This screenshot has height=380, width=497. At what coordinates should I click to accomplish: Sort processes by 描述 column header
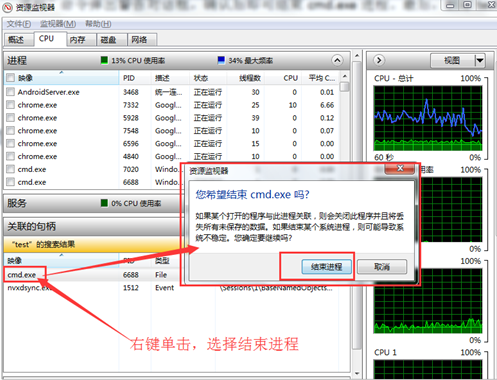pyautogui.click(x=171, y=78)
